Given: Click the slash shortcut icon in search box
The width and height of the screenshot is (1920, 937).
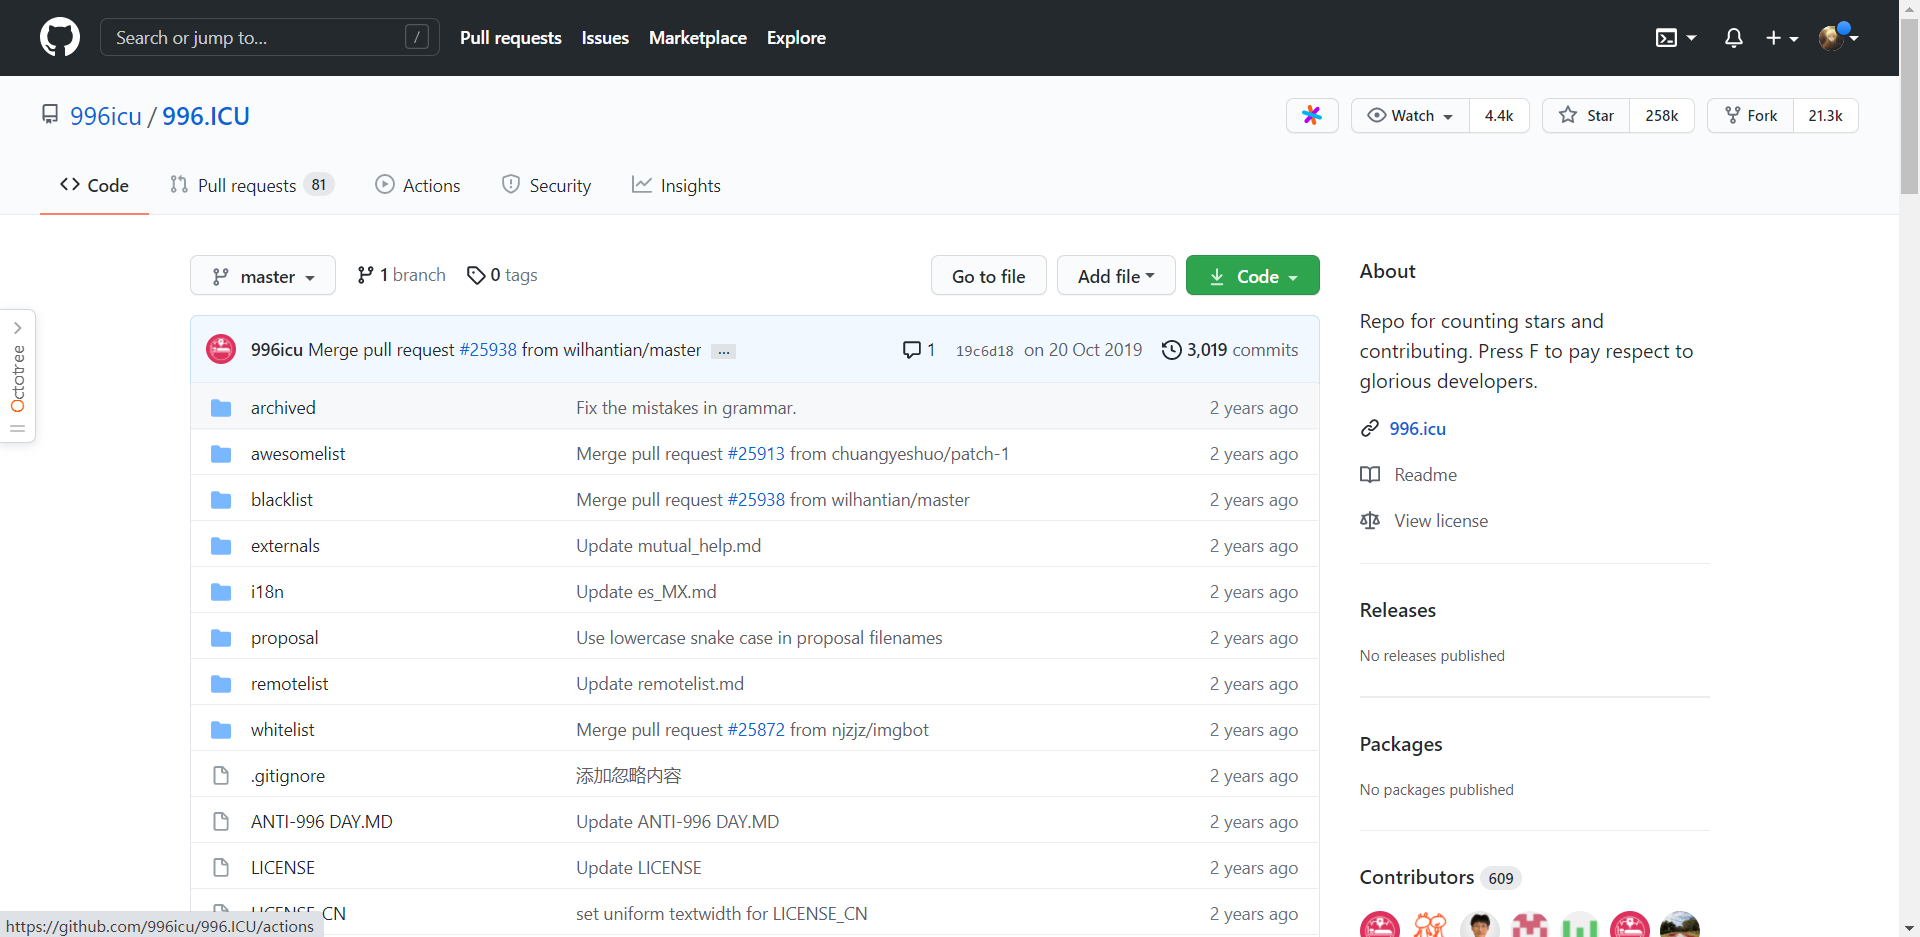Looking at the screenshot, I should [x=417, y=37].
